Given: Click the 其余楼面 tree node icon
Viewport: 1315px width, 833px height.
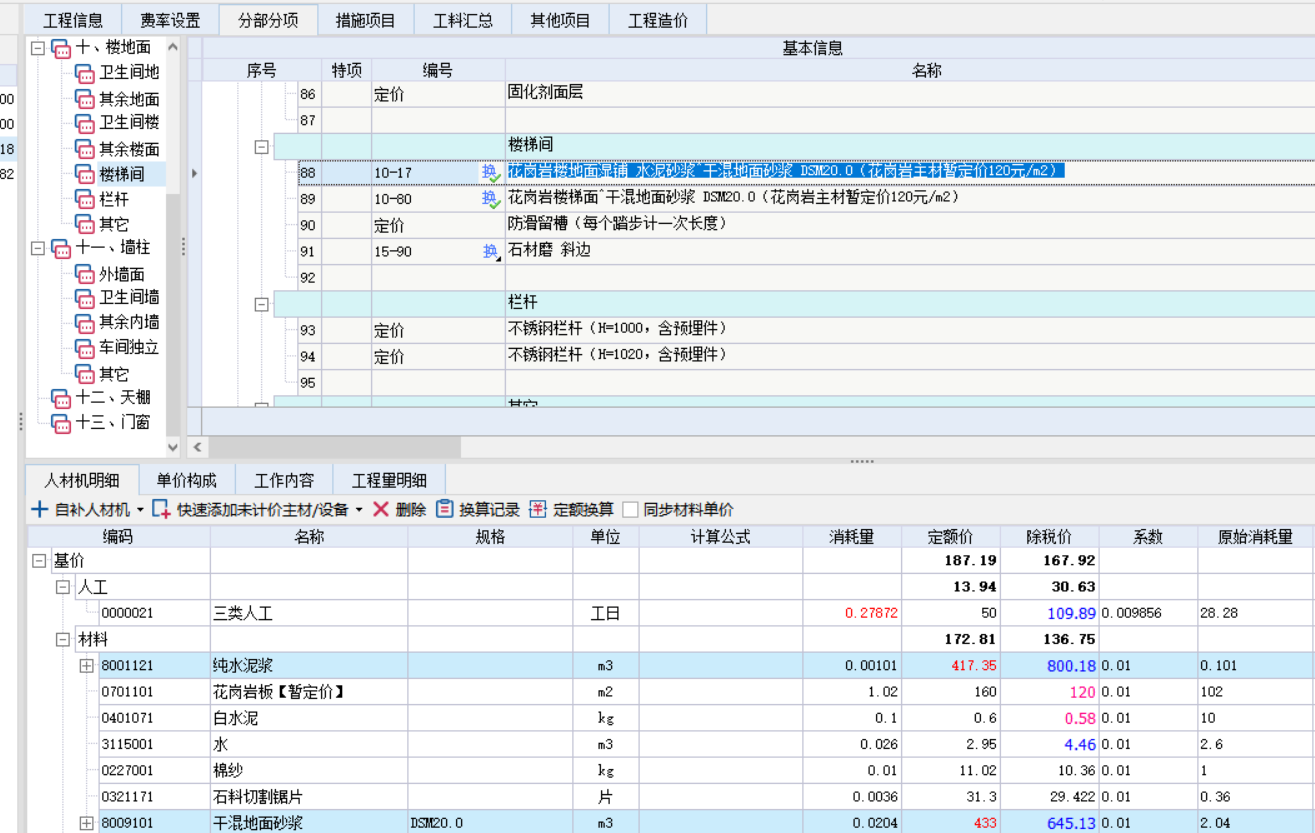Looking at the screenshot, I should click(85, 149).
